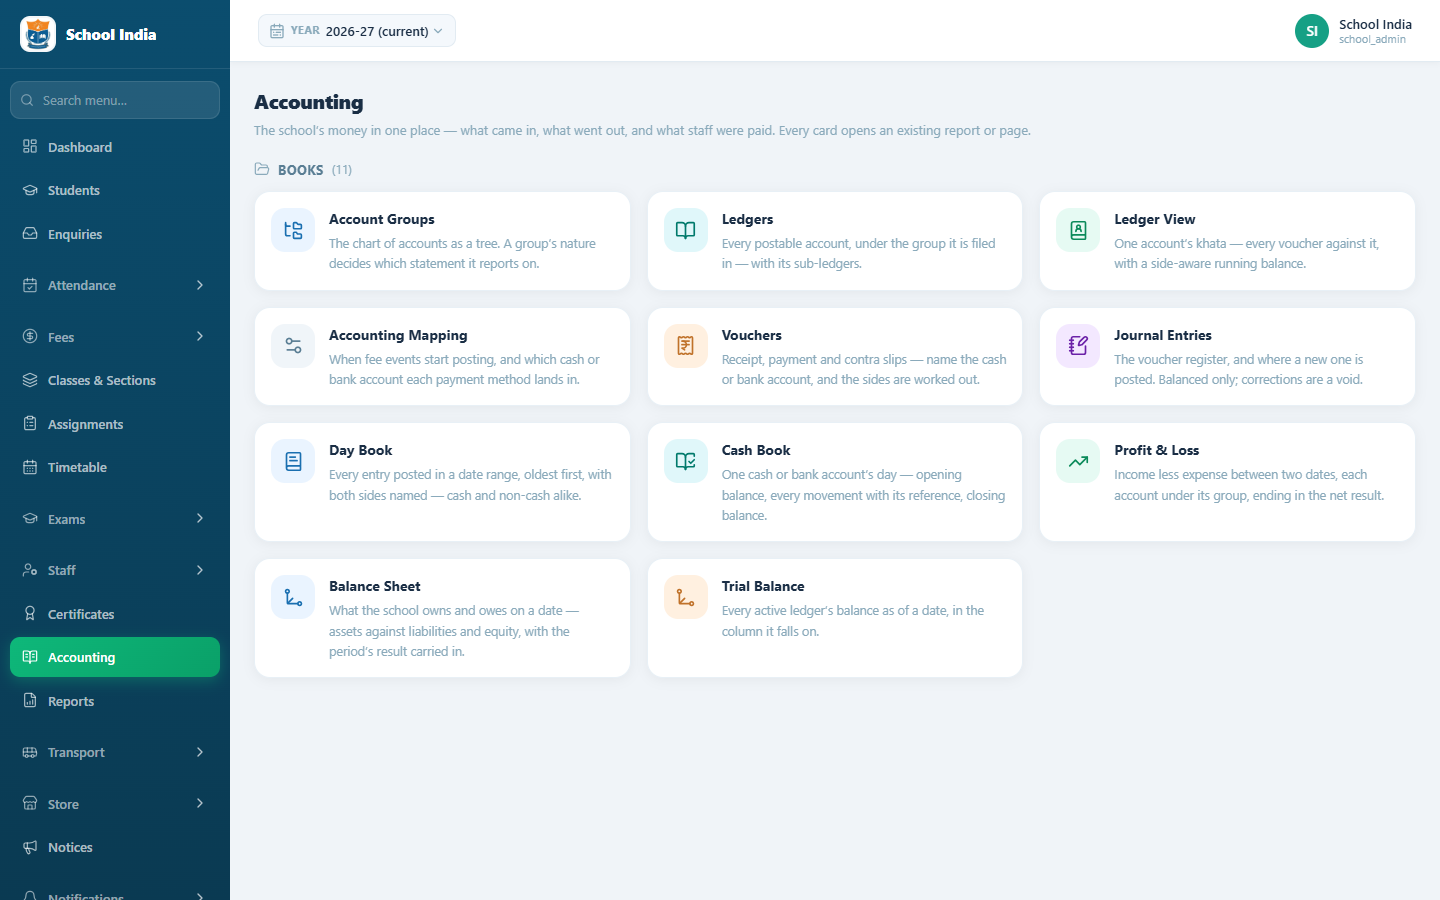
Task: Click the Students graduation cap icon
Action: (x=30, y=190)
